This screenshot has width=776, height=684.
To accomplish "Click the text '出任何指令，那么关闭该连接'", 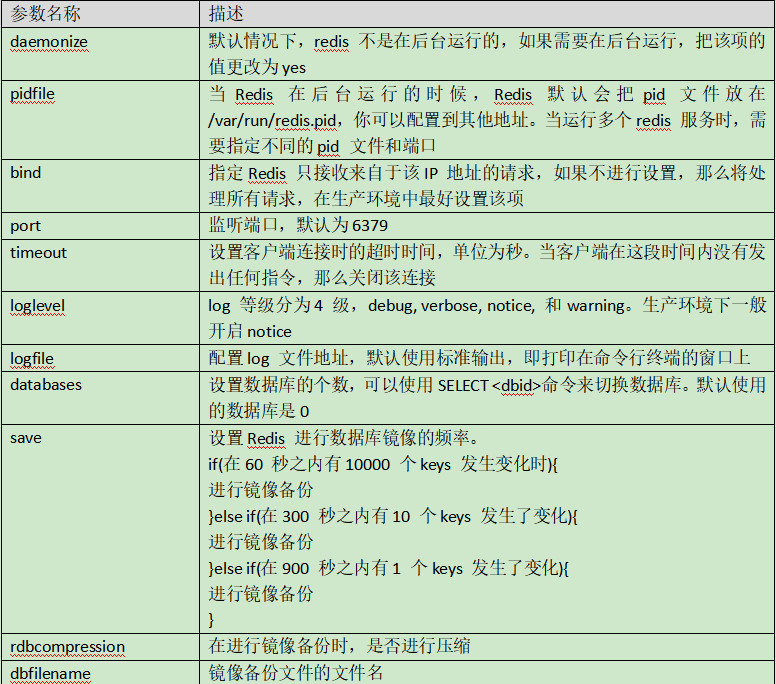I will tap(322, 277).
